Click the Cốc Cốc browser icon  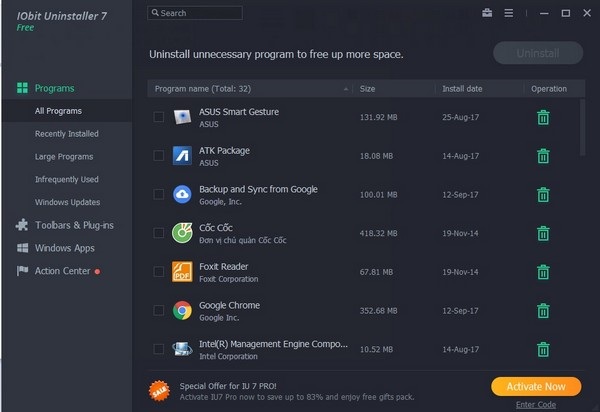(182, 233)
